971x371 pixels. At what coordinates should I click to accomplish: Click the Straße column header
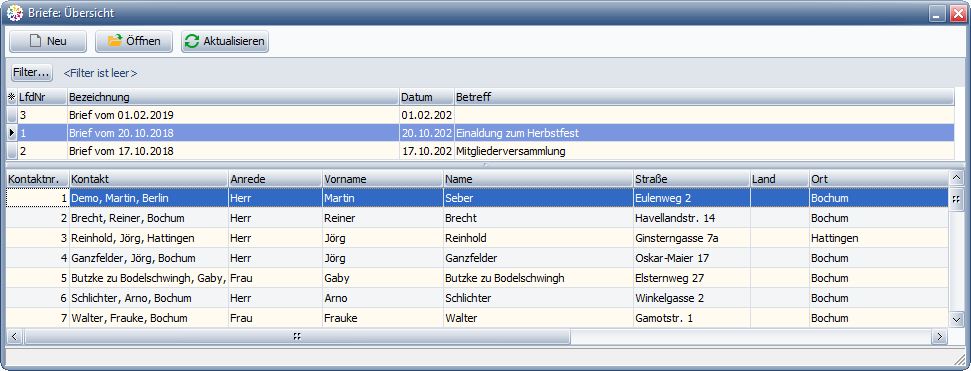point(691,178)
